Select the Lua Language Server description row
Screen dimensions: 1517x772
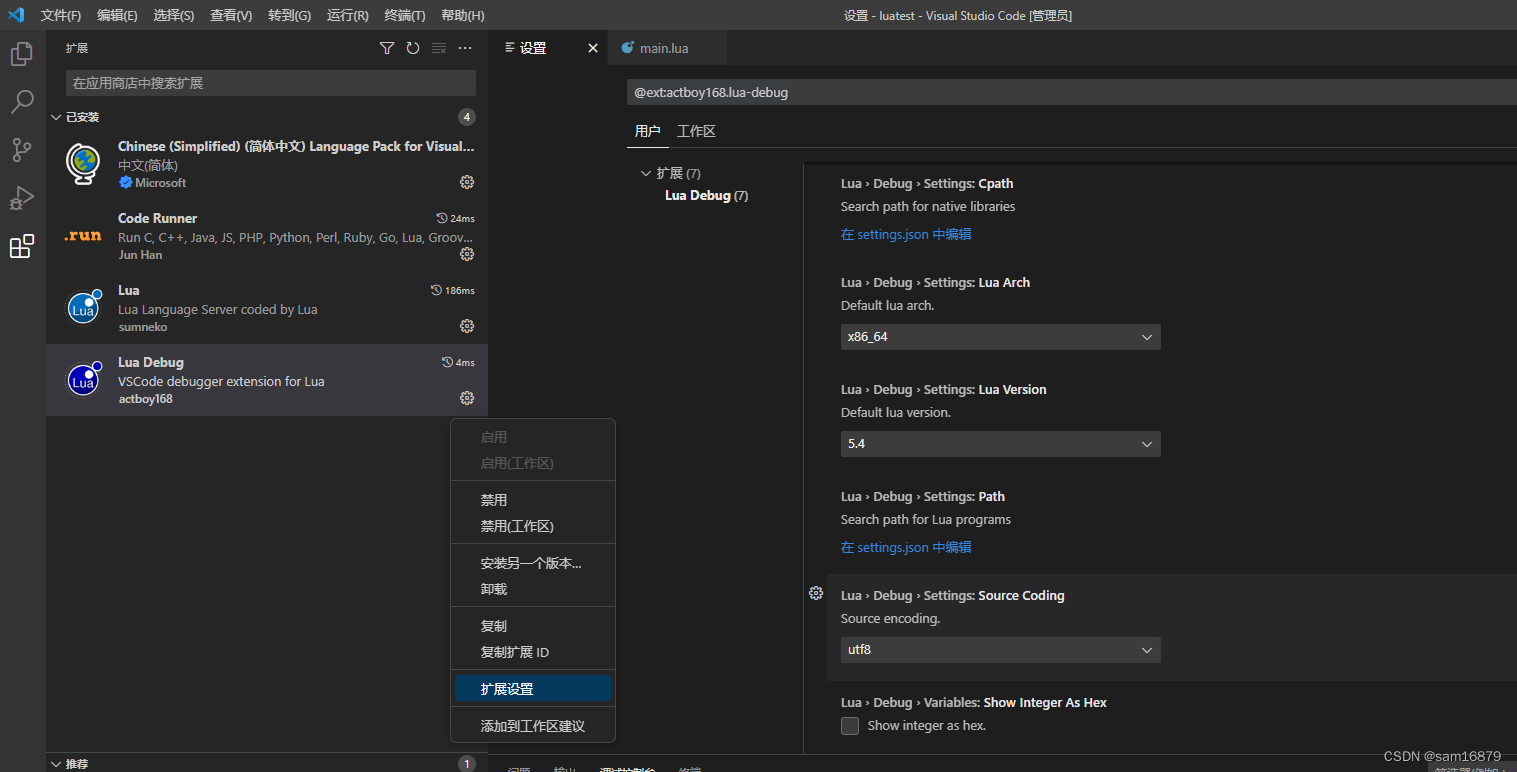(217, 309)
